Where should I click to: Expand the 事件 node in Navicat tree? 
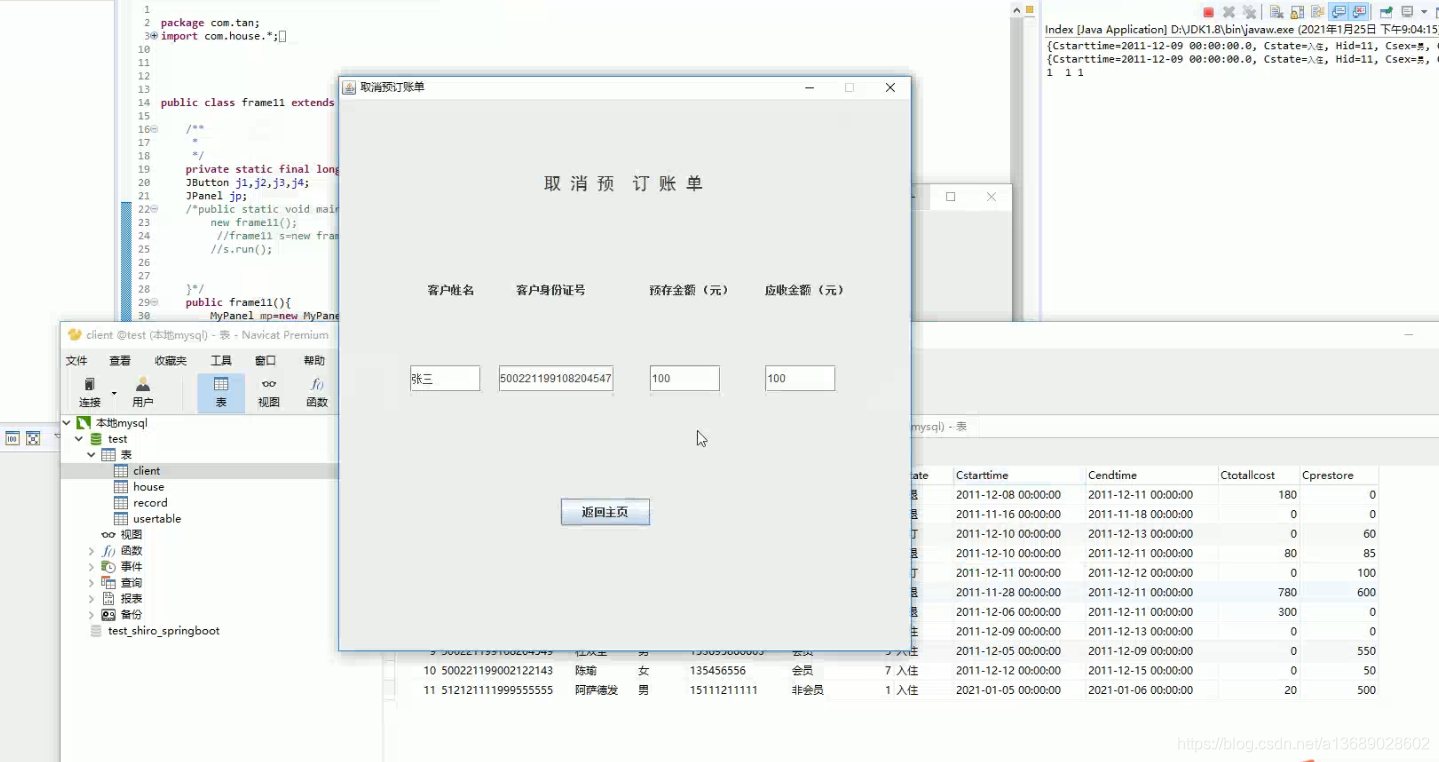91,567
